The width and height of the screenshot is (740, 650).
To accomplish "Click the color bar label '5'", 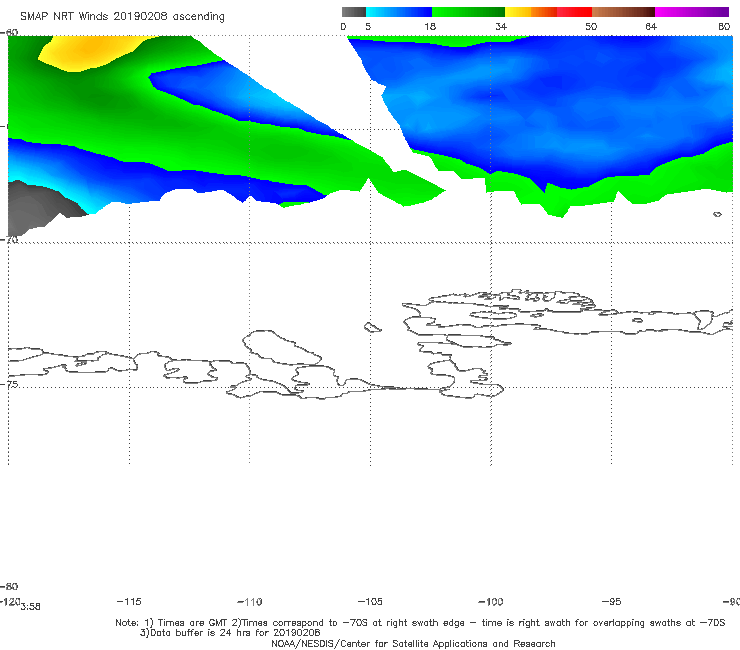I will pos(368,26).
